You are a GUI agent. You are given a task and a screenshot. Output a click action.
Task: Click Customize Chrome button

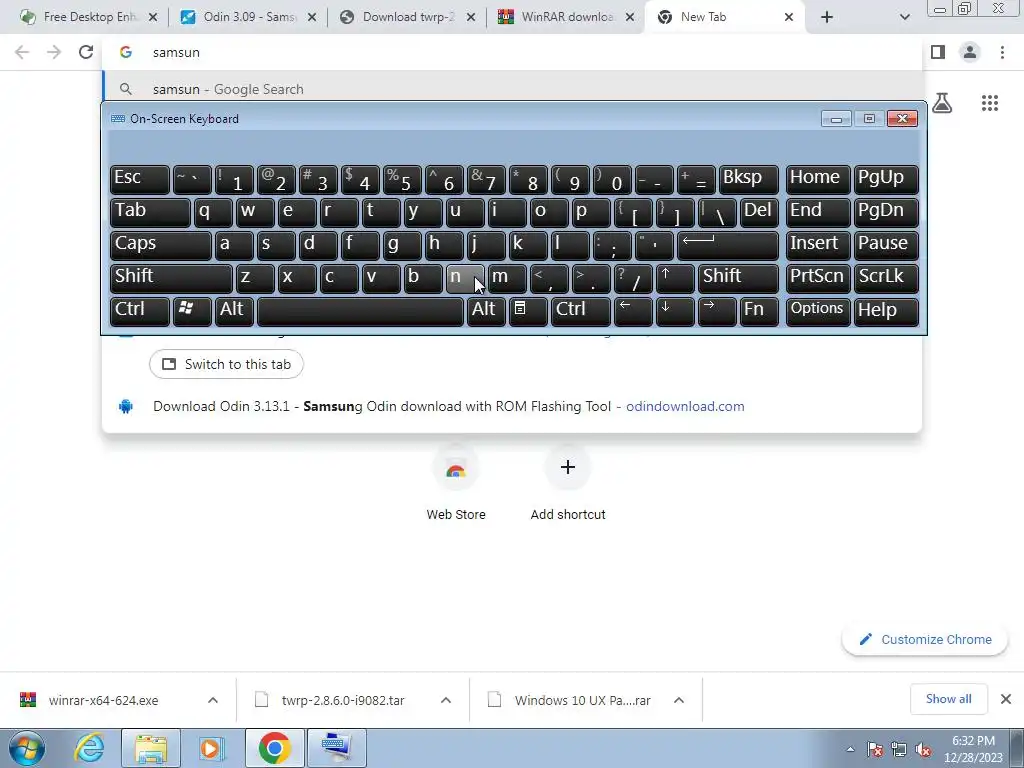click(925, 639)
